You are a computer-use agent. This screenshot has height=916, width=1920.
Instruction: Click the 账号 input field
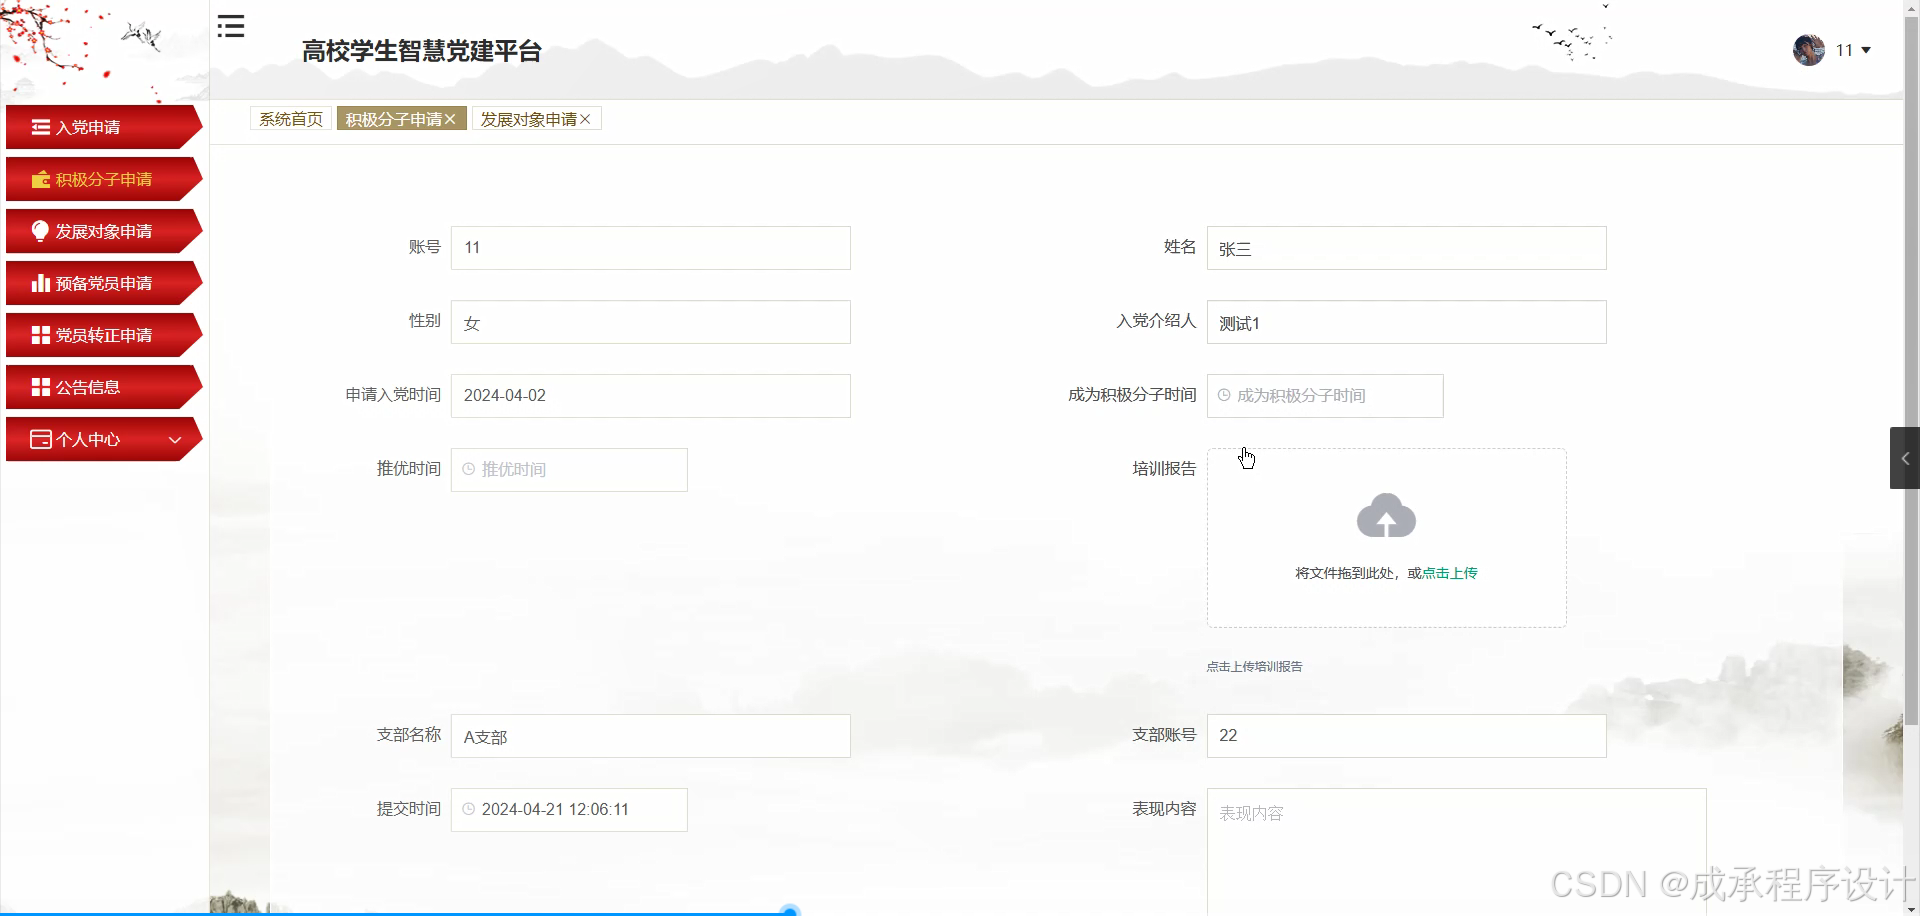point(651,248)
